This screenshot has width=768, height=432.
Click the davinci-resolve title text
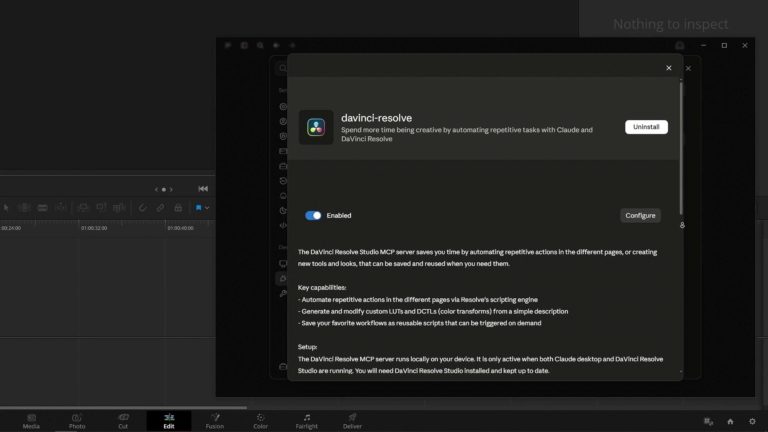click(x=376, y=118)
